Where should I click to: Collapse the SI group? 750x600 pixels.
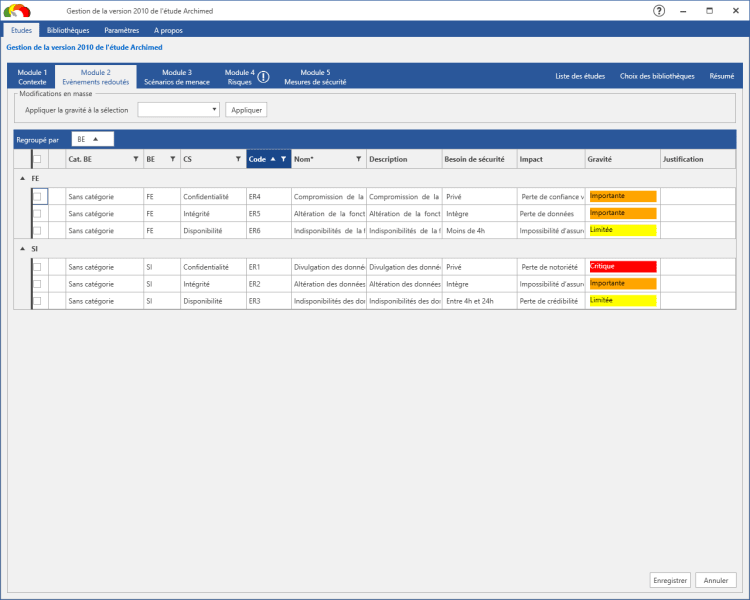coord(22,249)
